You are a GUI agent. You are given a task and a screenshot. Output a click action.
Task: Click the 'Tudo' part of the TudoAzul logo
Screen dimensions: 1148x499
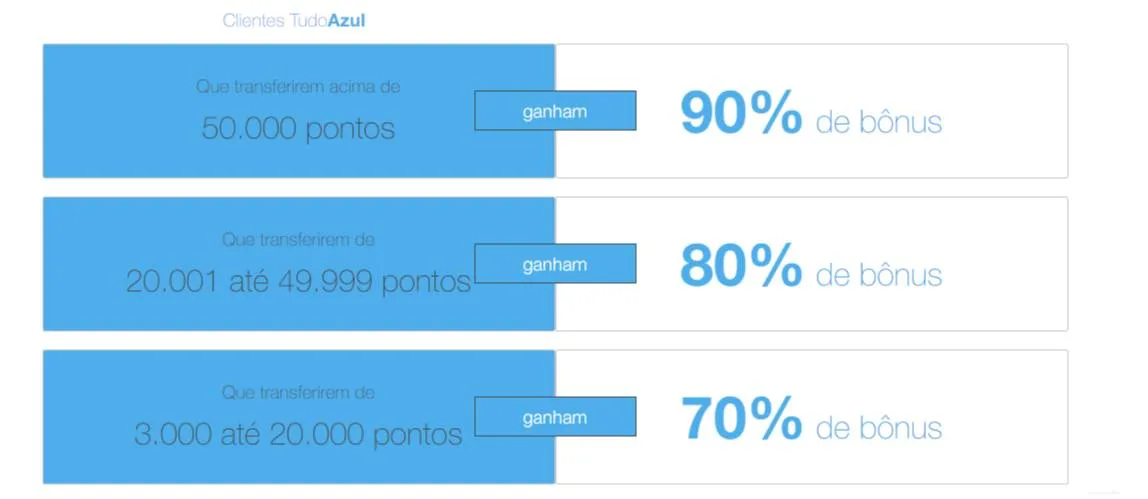click(x=308, y=20)
